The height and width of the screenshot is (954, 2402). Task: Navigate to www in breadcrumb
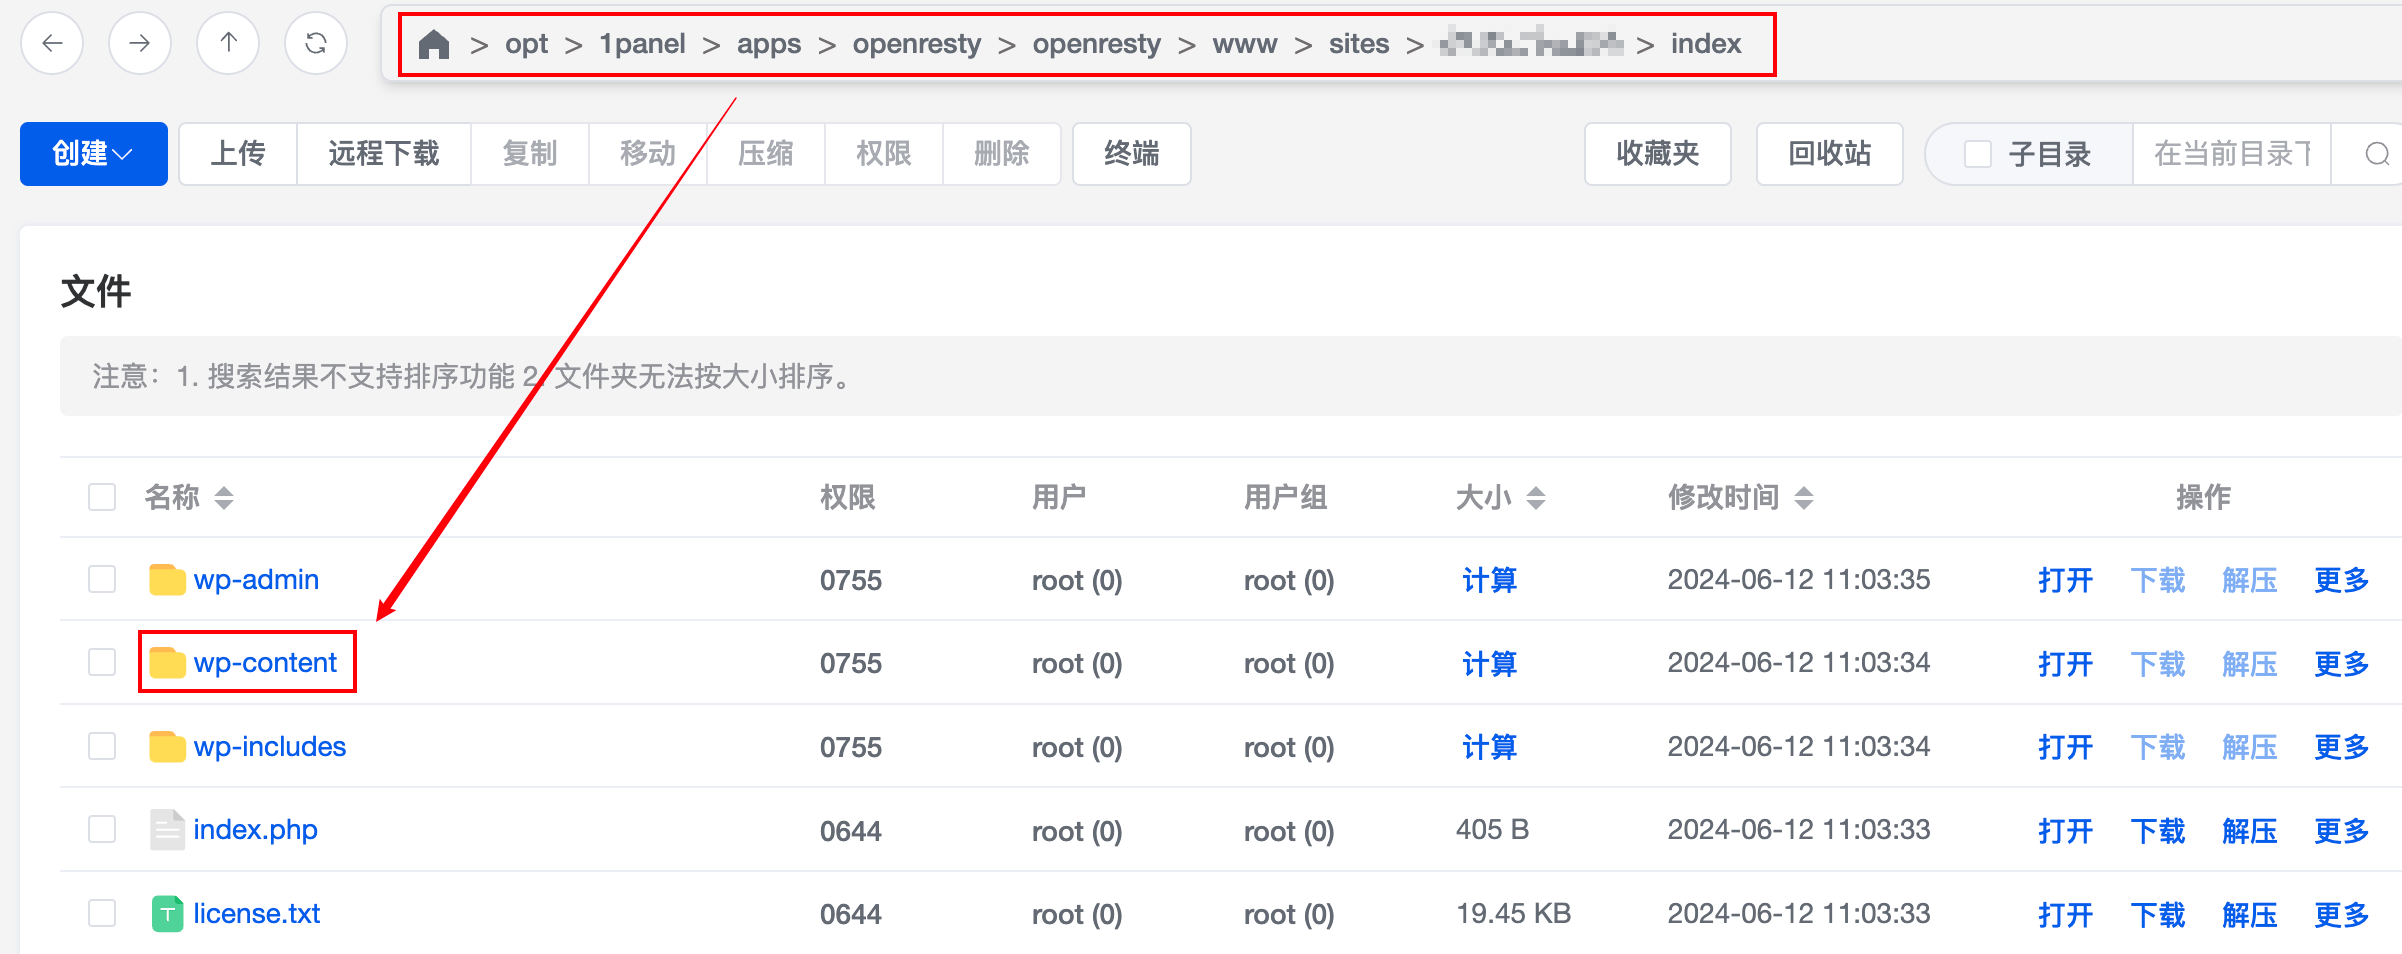1245,44
